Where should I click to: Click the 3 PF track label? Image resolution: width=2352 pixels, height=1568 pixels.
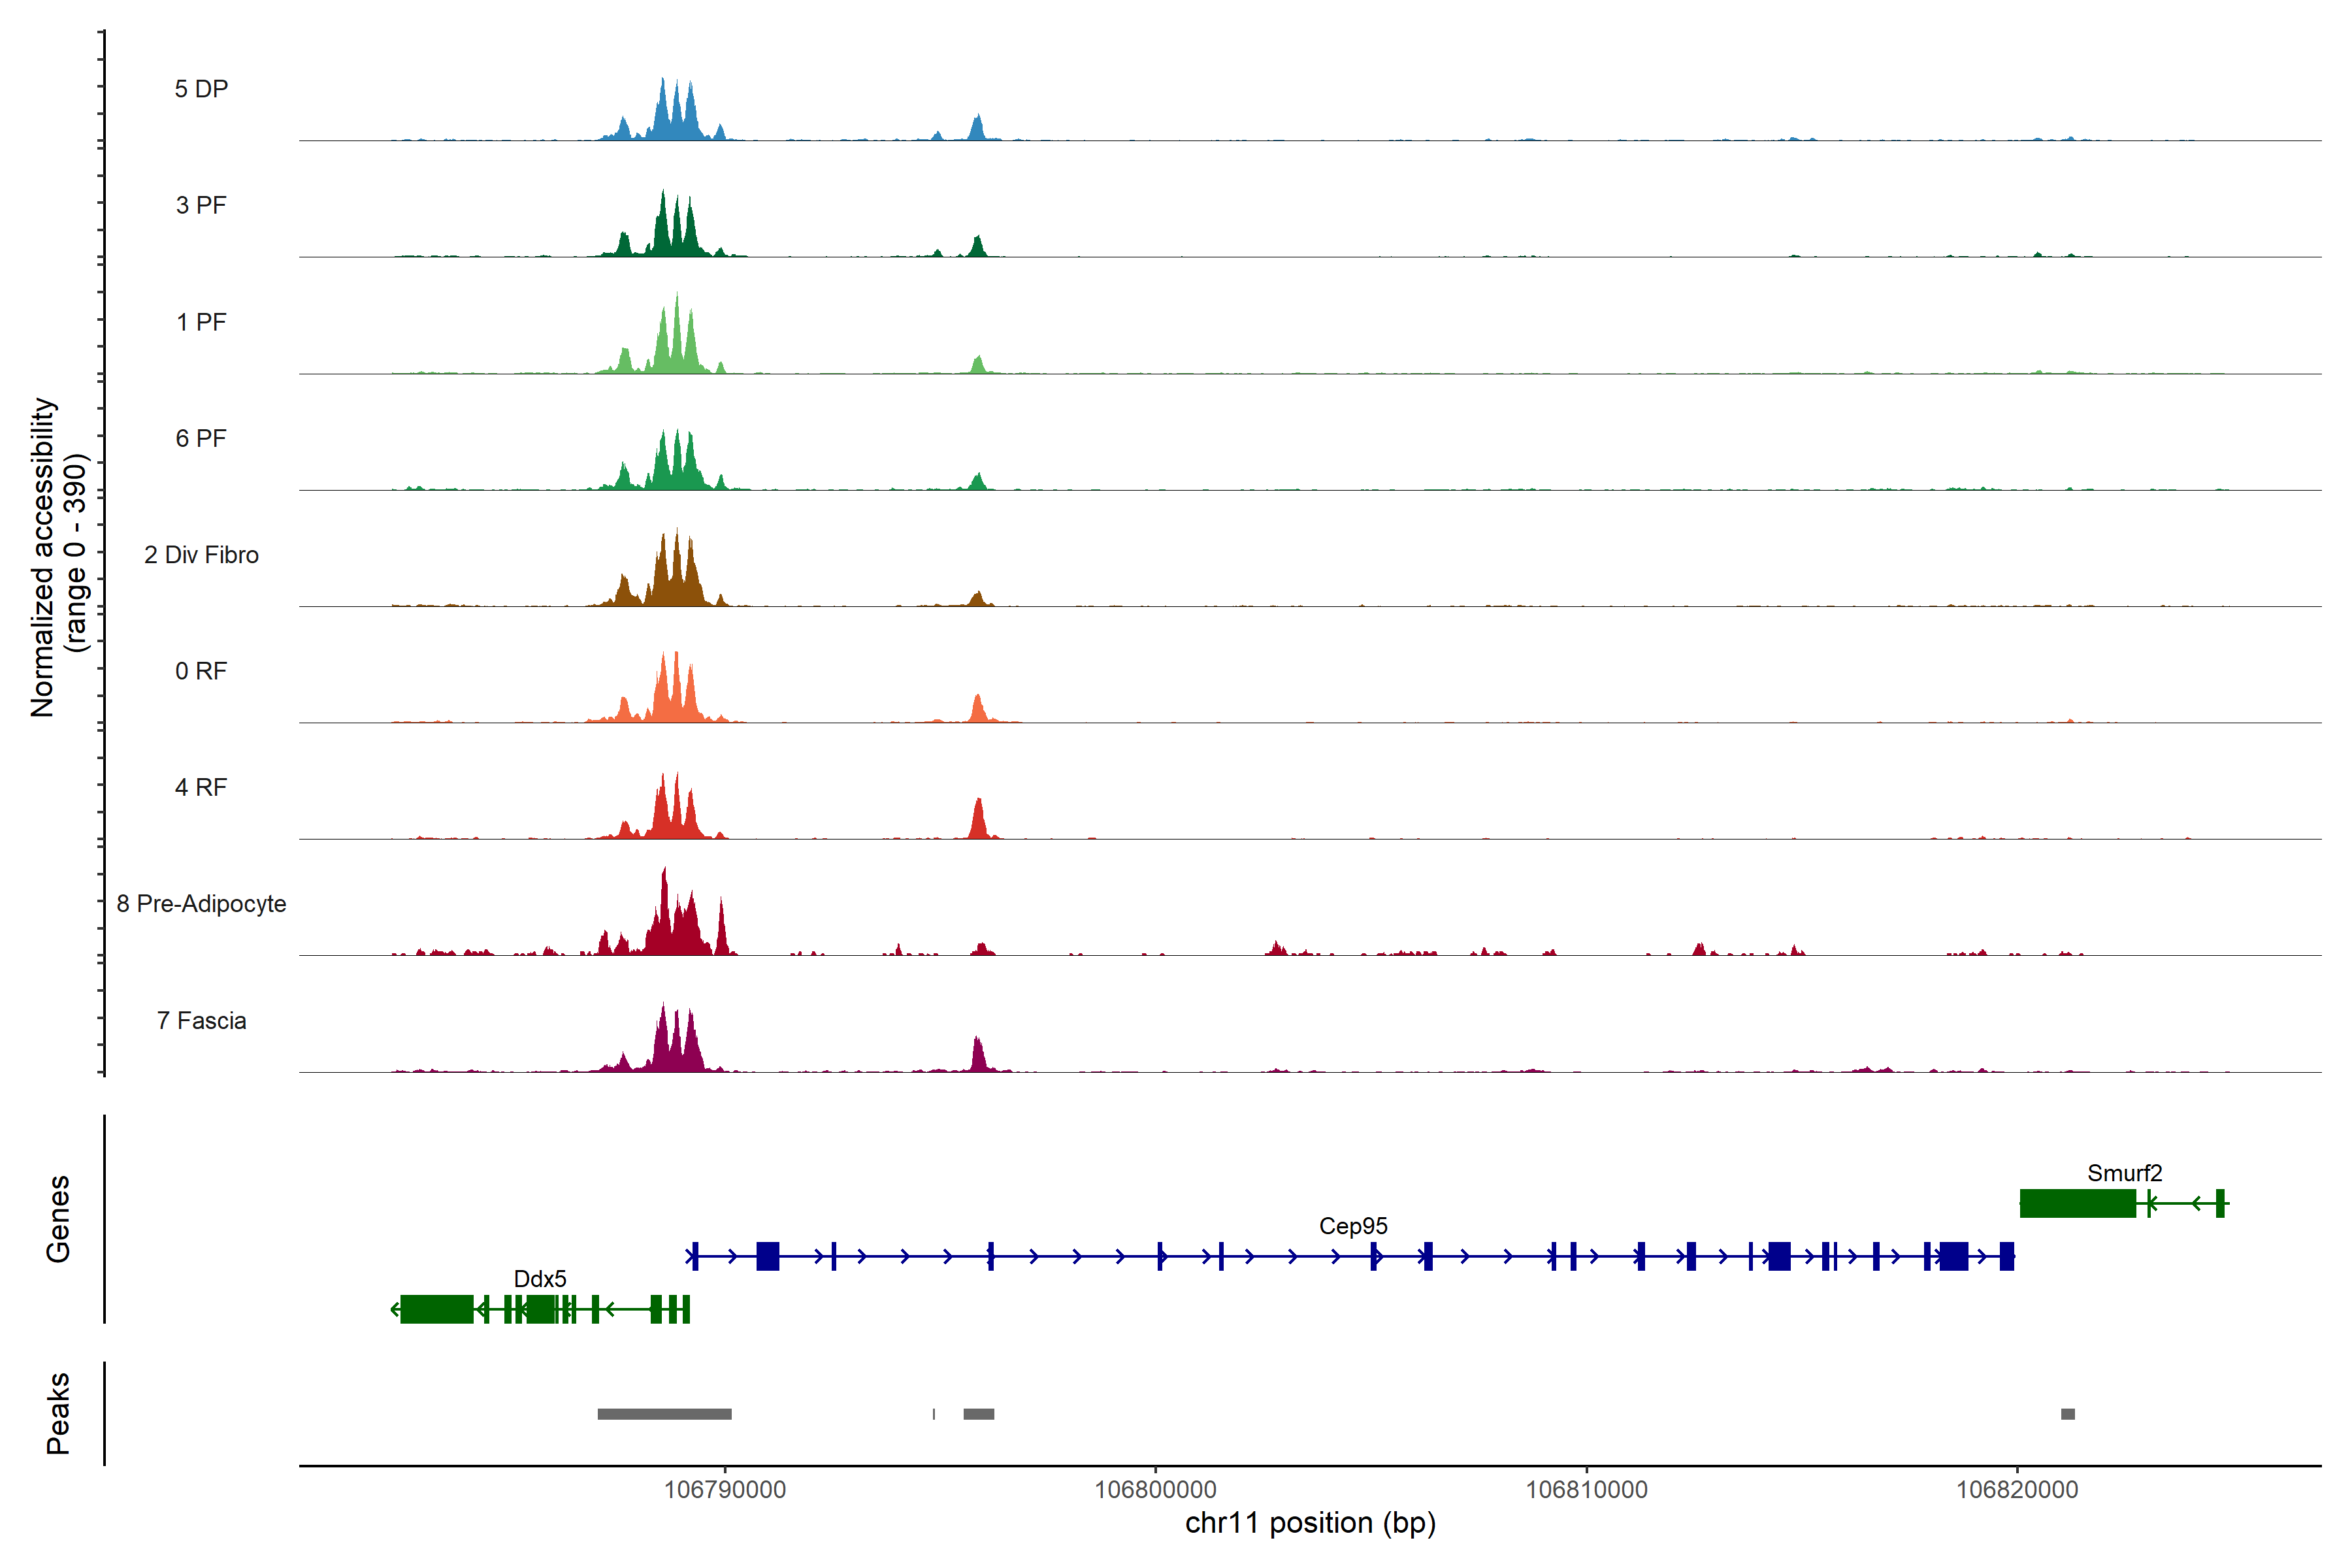coord(201,205)
